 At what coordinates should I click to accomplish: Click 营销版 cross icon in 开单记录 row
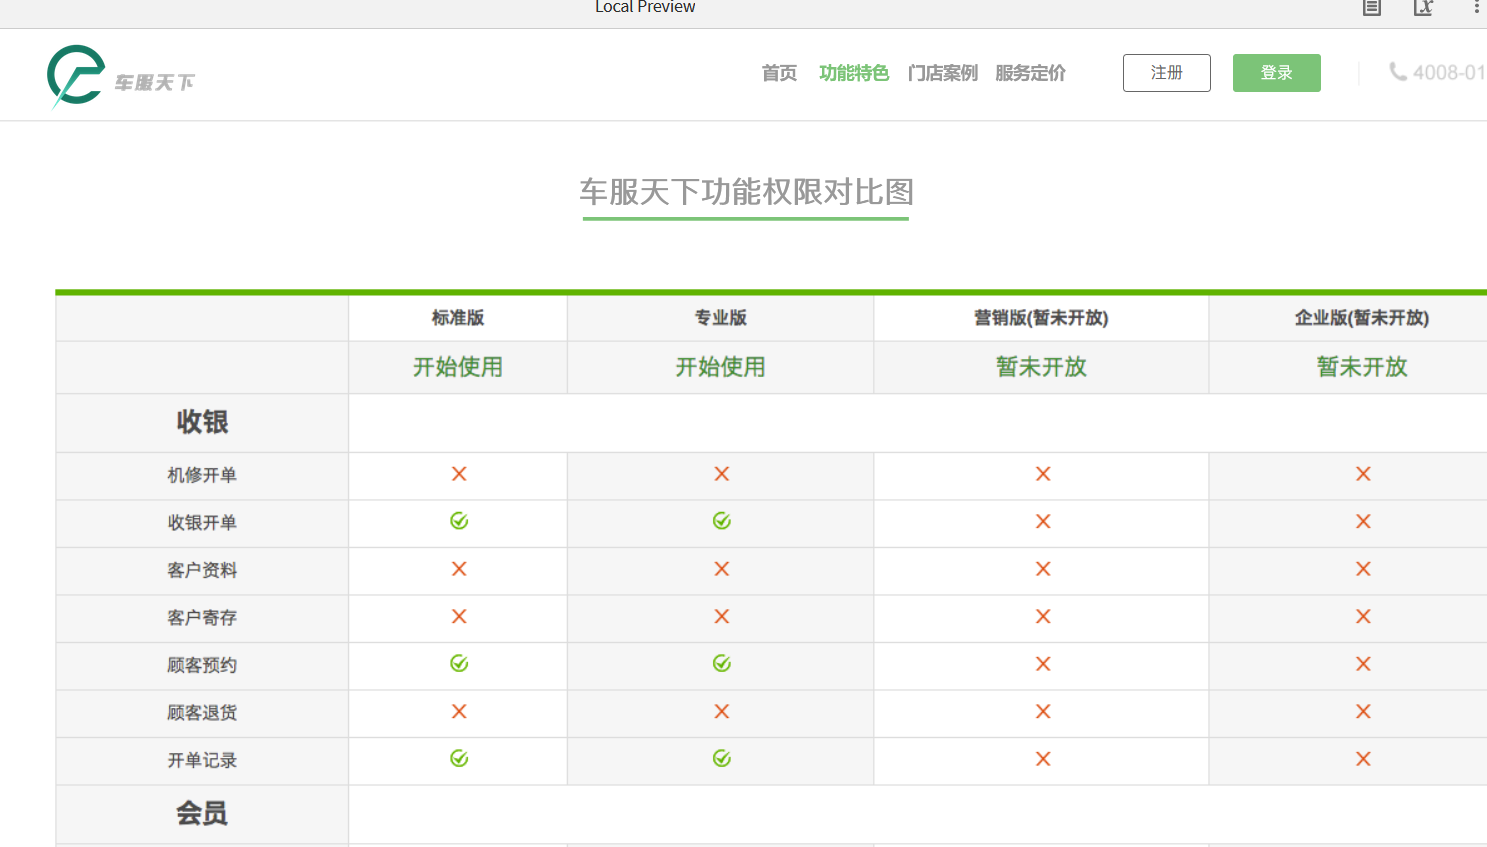coord(1043,759)
